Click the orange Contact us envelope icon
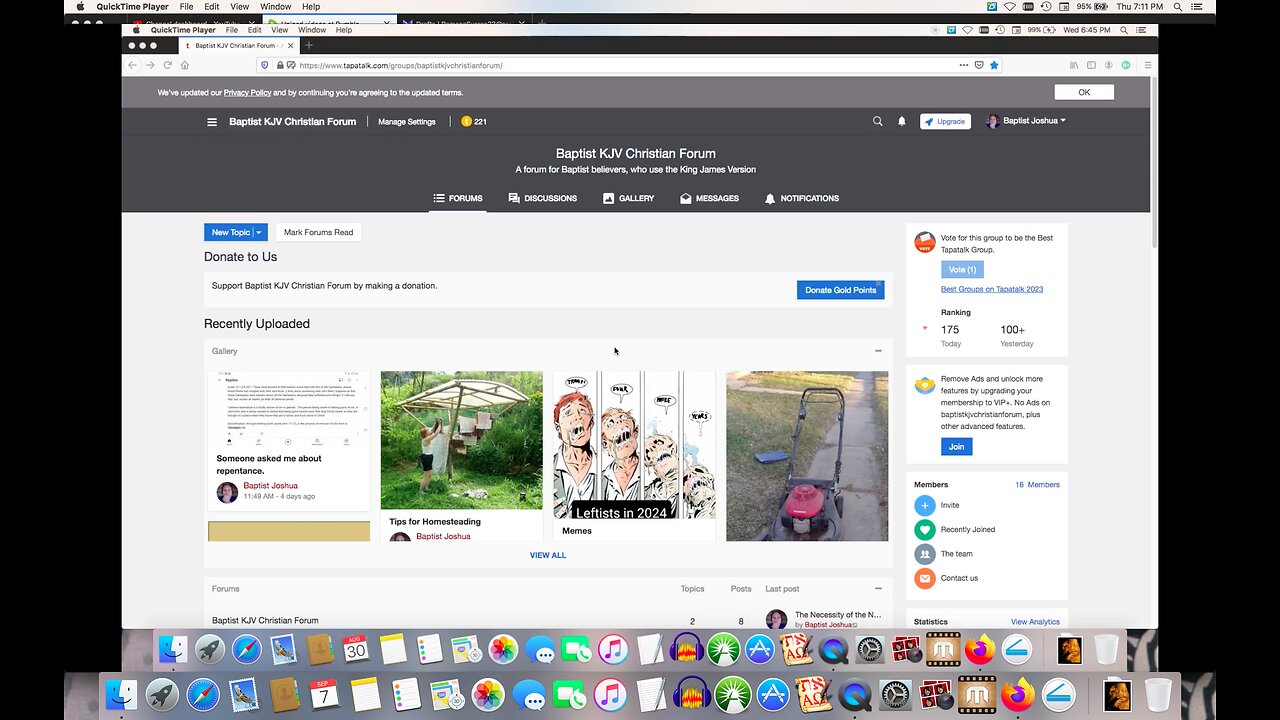Viewport: 1280px width, 720px height. click(925, 578)
